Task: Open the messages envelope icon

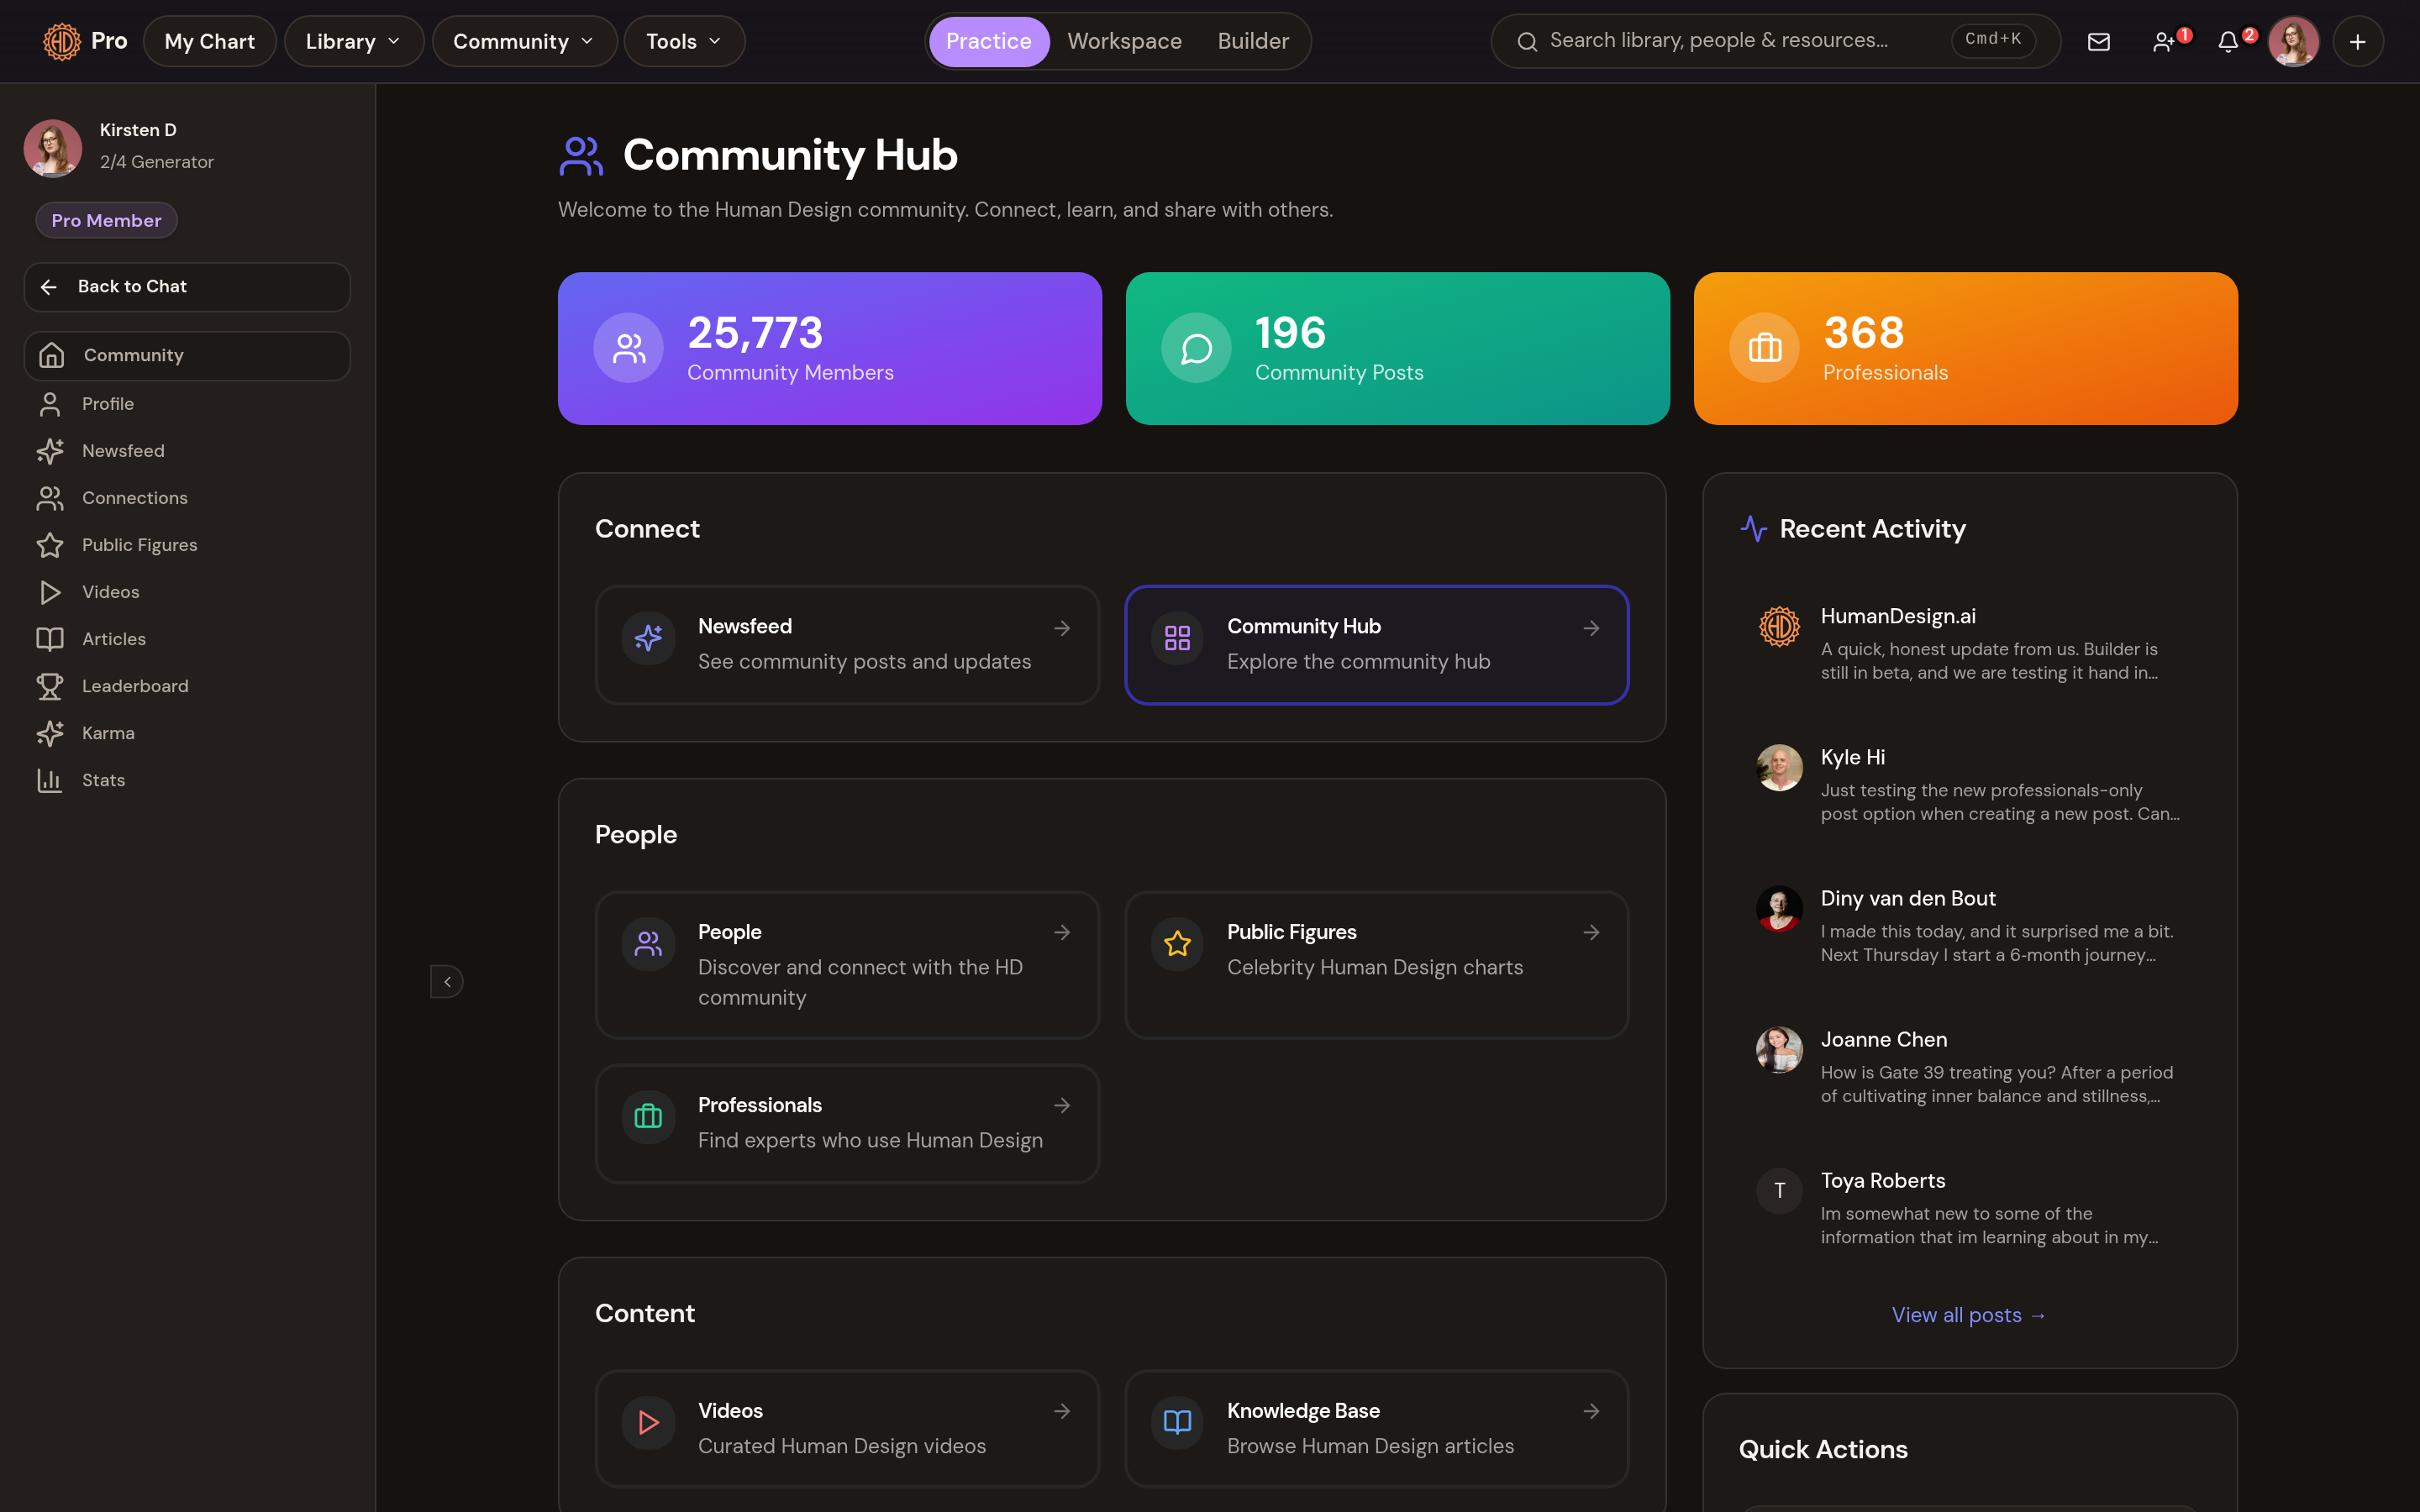Action: (x=2099, y=41)
